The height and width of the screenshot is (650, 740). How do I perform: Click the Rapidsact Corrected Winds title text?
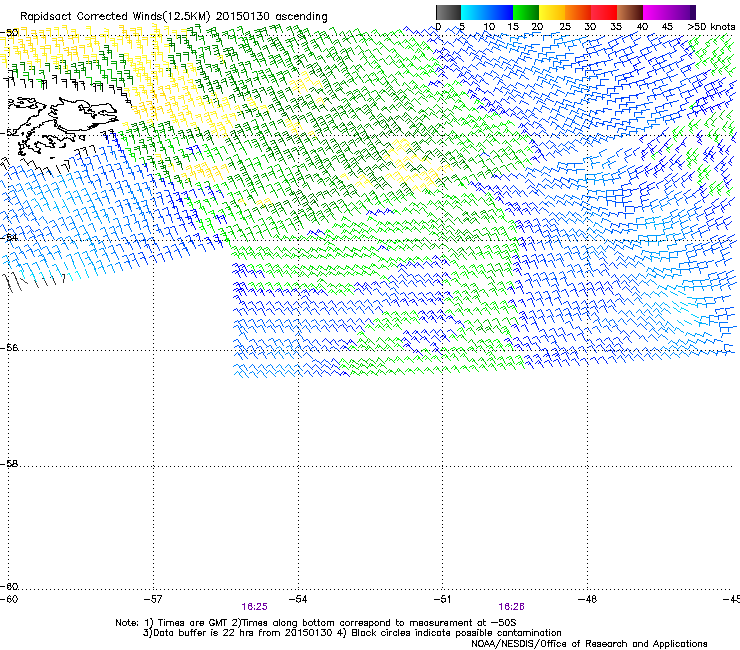click(x=174, y=17)
